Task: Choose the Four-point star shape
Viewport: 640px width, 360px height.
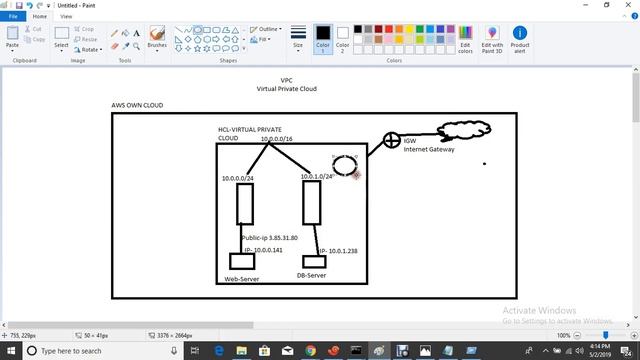Action: pyautogui.click(x=188, y=49)
